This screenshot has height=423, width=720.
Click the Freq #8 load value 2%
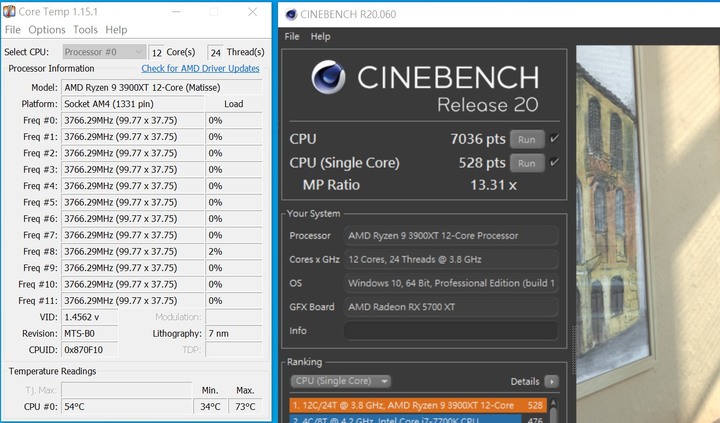tap(234, 252)
